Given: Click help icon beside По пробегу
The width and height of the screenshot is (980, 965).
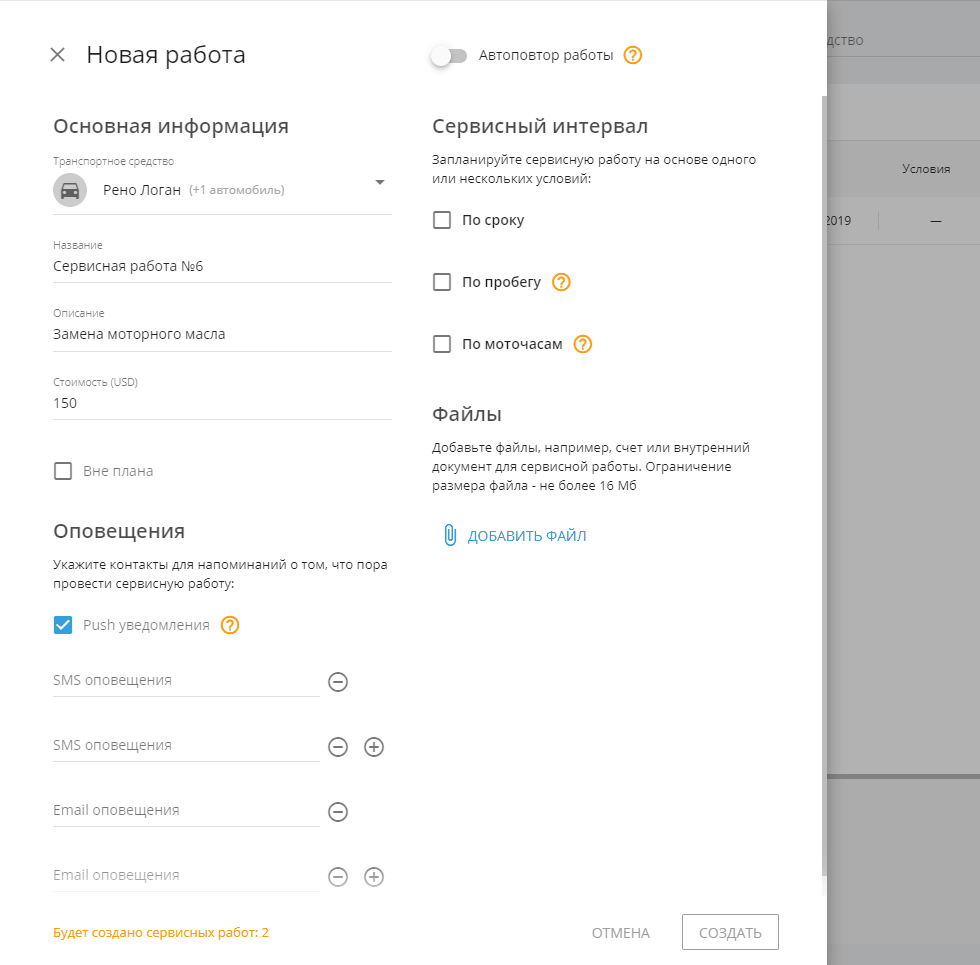Looking at the screenshot, I should pyautogui.click(x=561, y=282).
